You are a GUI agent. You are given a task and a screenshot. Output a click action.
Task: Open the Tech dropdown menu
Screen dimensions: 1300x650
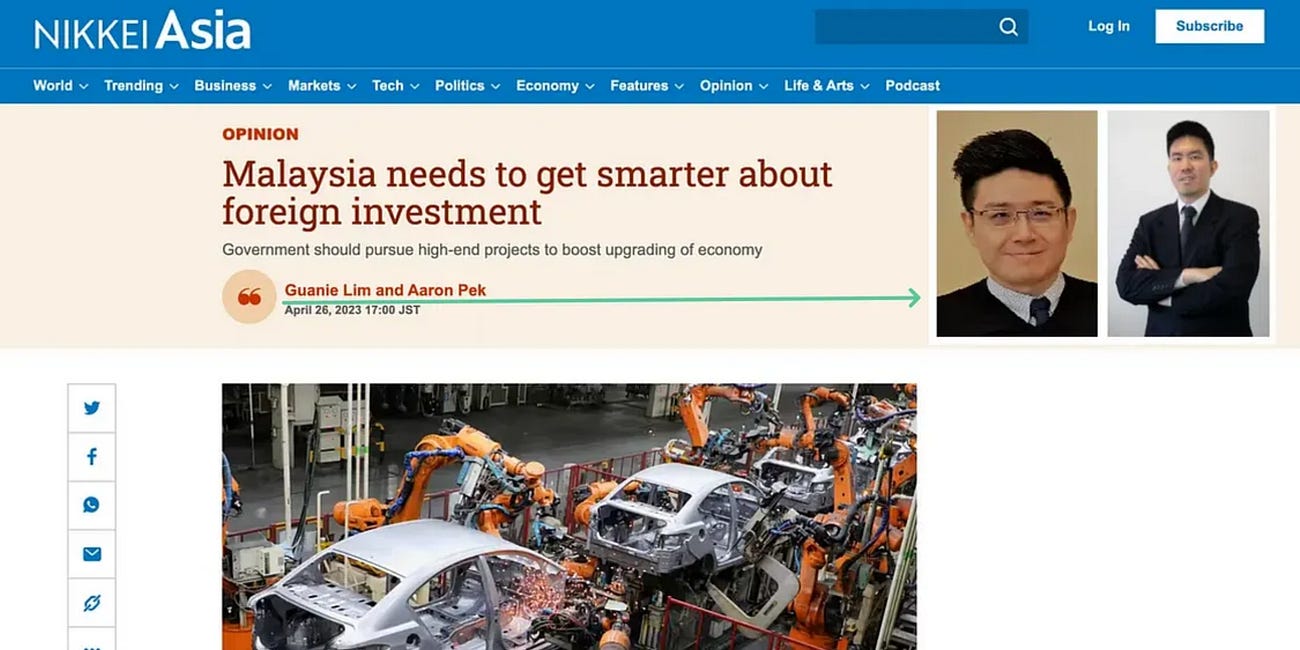tap(396, 86)
